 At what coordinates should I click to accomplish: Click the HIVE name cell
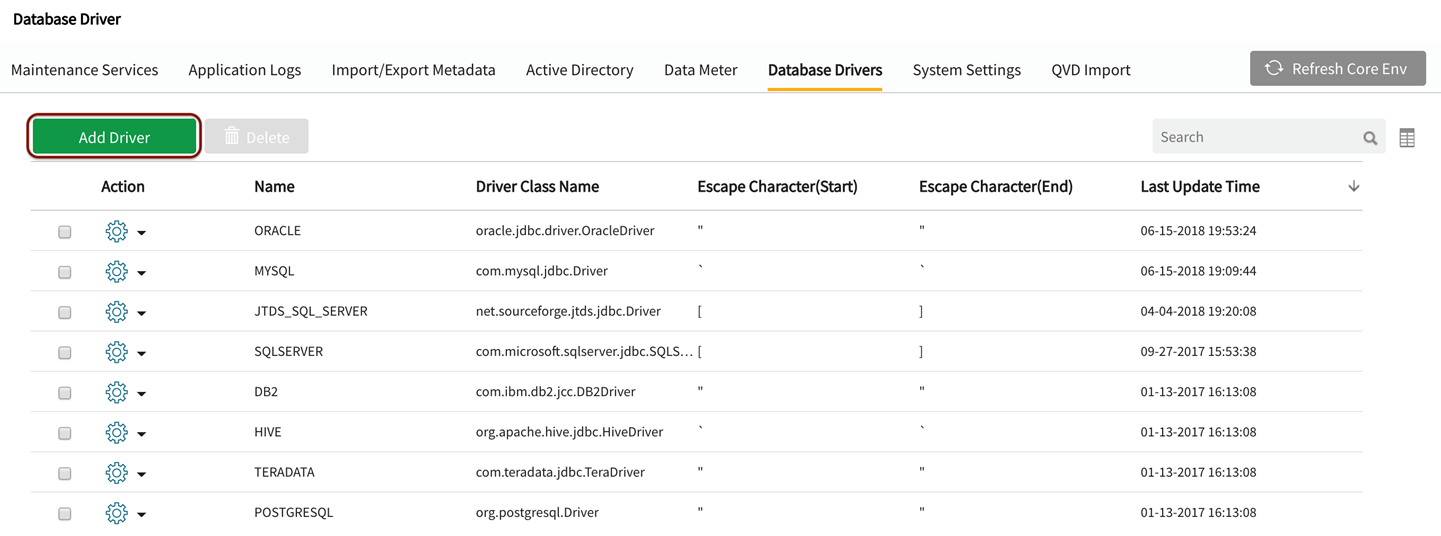coord(268,432)
